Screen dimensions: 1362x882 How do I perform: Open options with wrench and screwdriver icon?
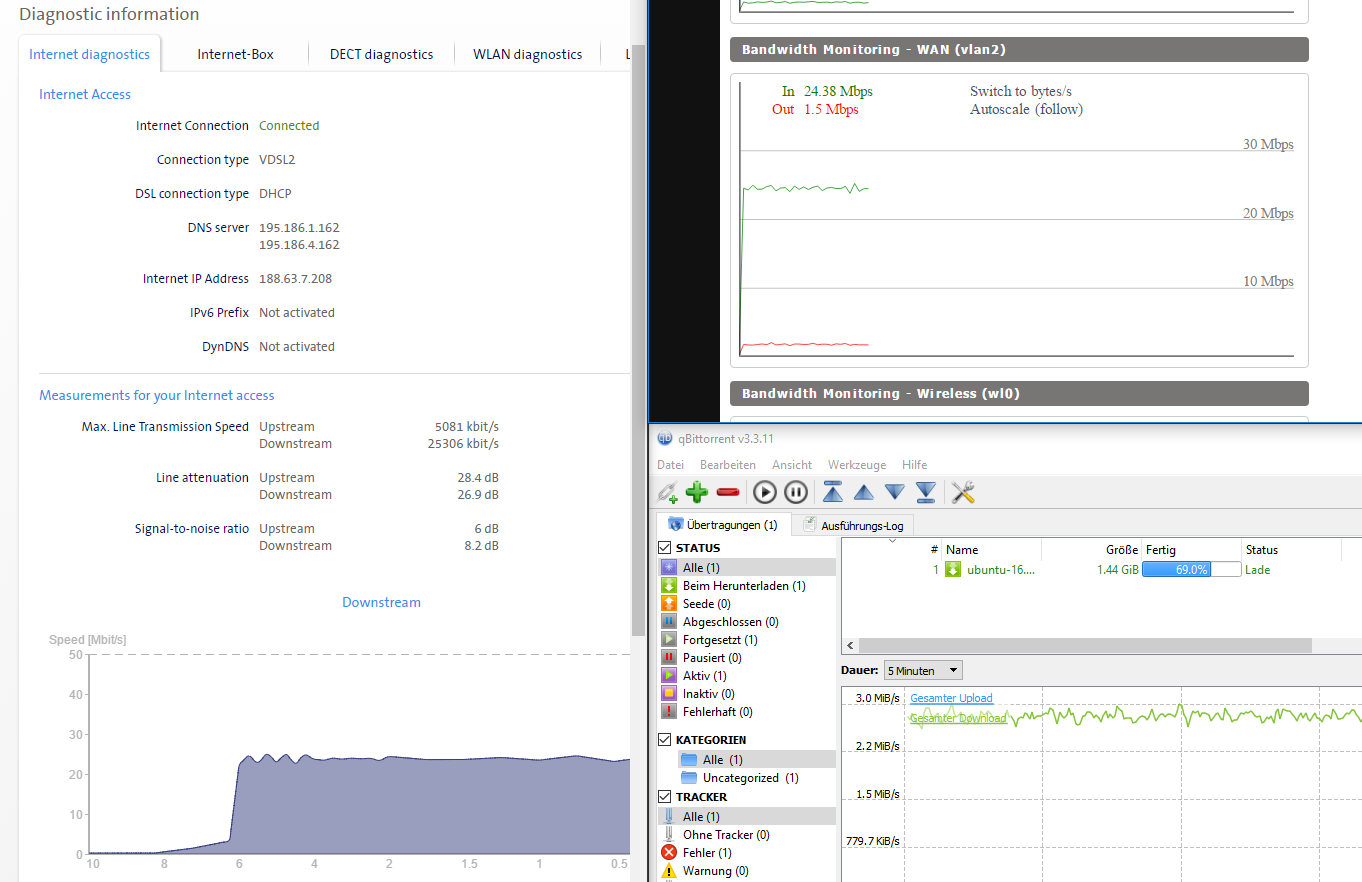[962, 492]
